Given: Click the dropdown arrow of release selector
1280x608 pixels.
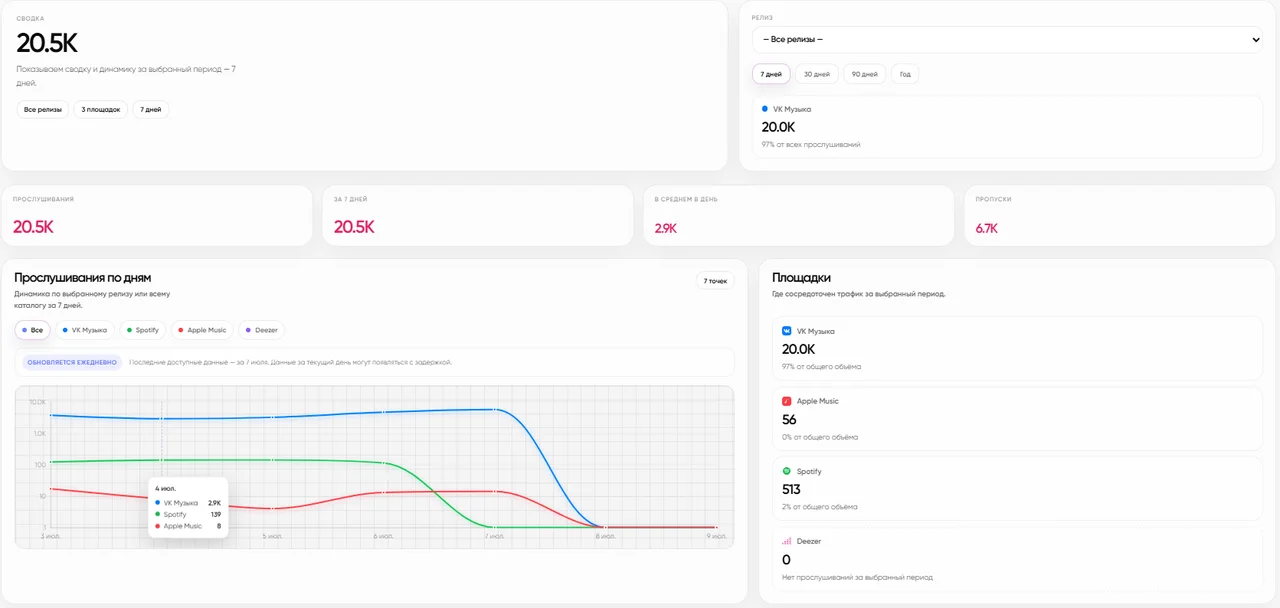Looking at the screenshot, I should 1255,40.
